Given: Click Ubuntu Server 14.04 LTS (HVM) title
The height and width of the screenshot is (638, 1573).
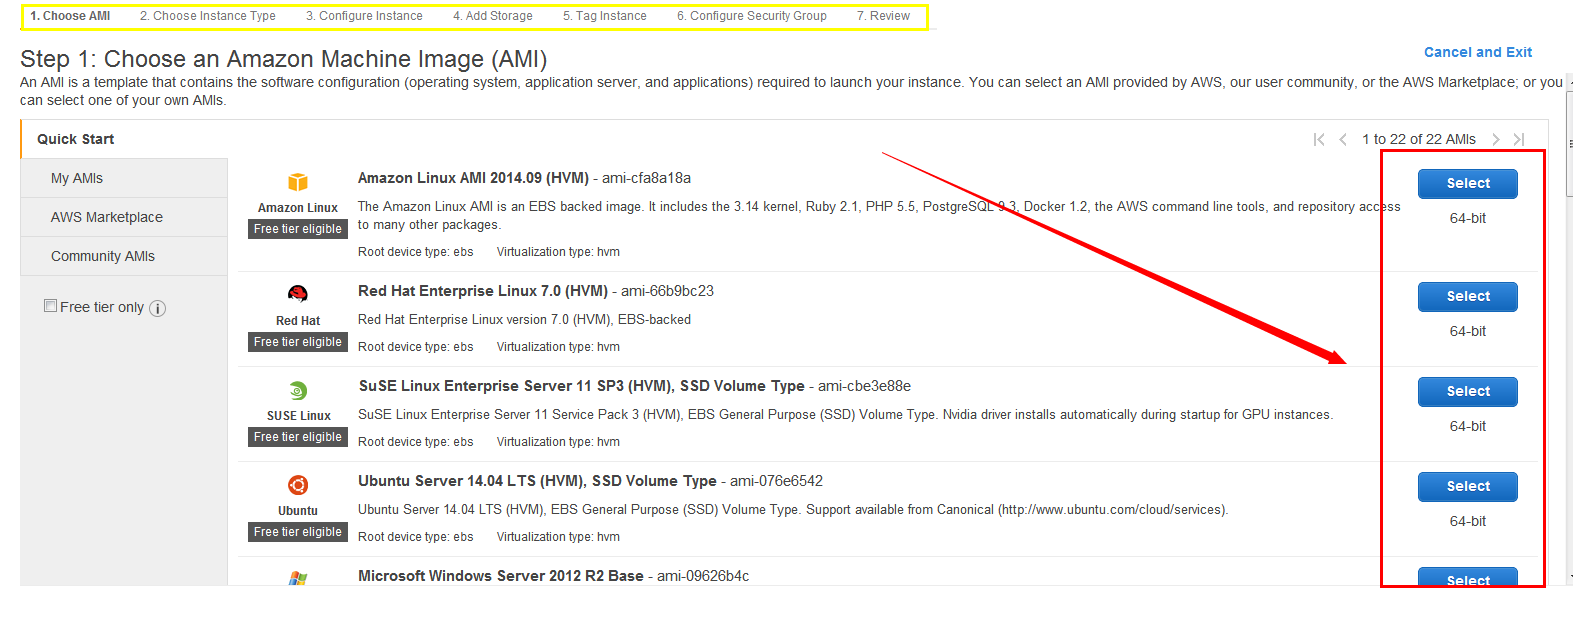Looking at the screenshot, I should click(537, 481).
